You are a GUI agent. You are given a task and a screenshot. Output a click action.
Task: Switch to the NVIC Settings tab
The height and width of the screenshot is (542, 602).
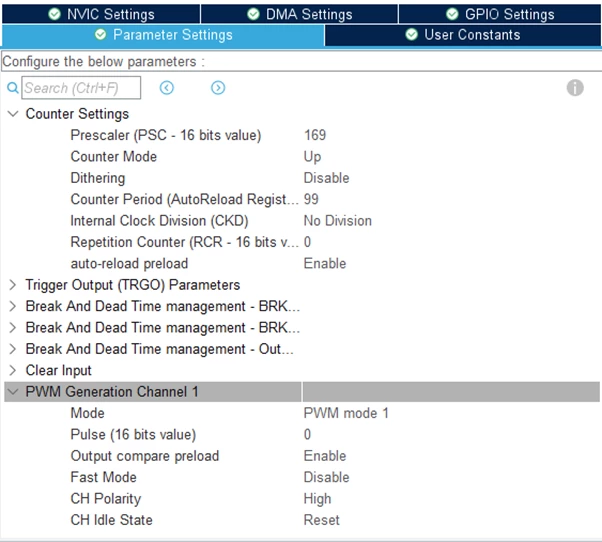pyautogui.click(x=101, y=14)
